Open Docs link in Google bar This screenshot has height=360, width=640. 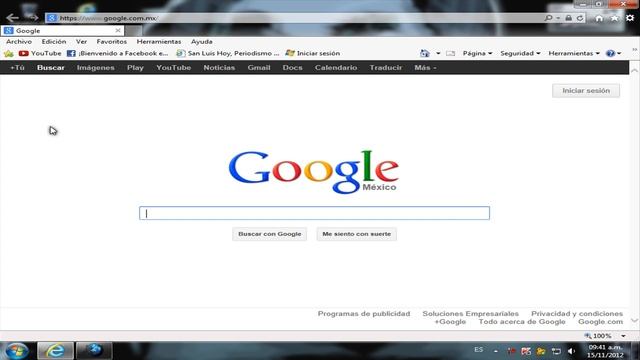click(292, 68)
